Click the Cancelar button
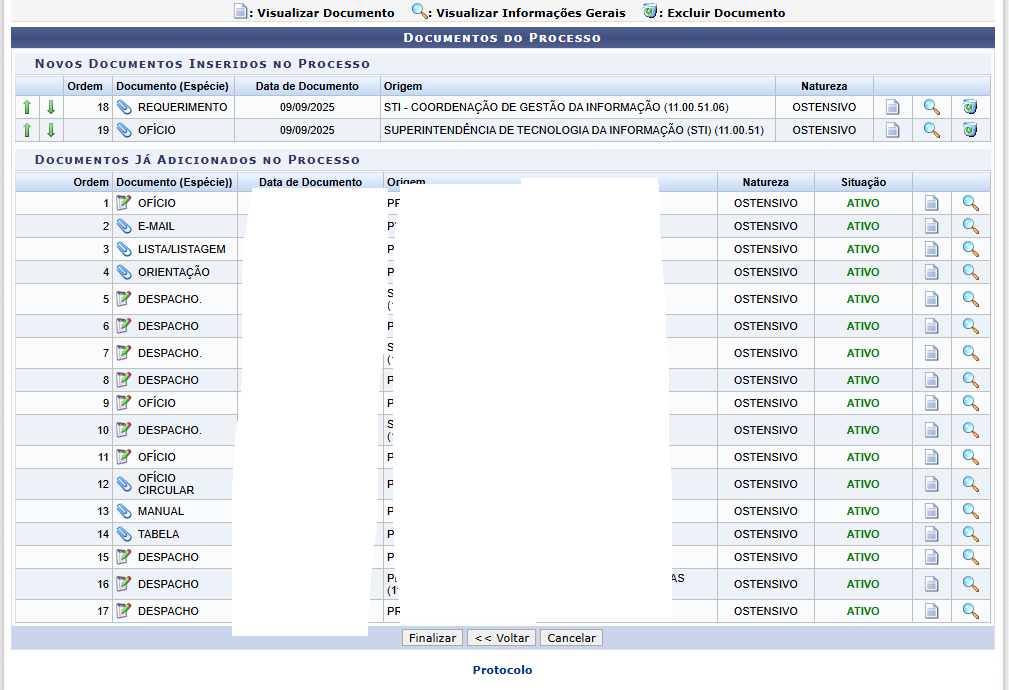 (x=571, y=638)
